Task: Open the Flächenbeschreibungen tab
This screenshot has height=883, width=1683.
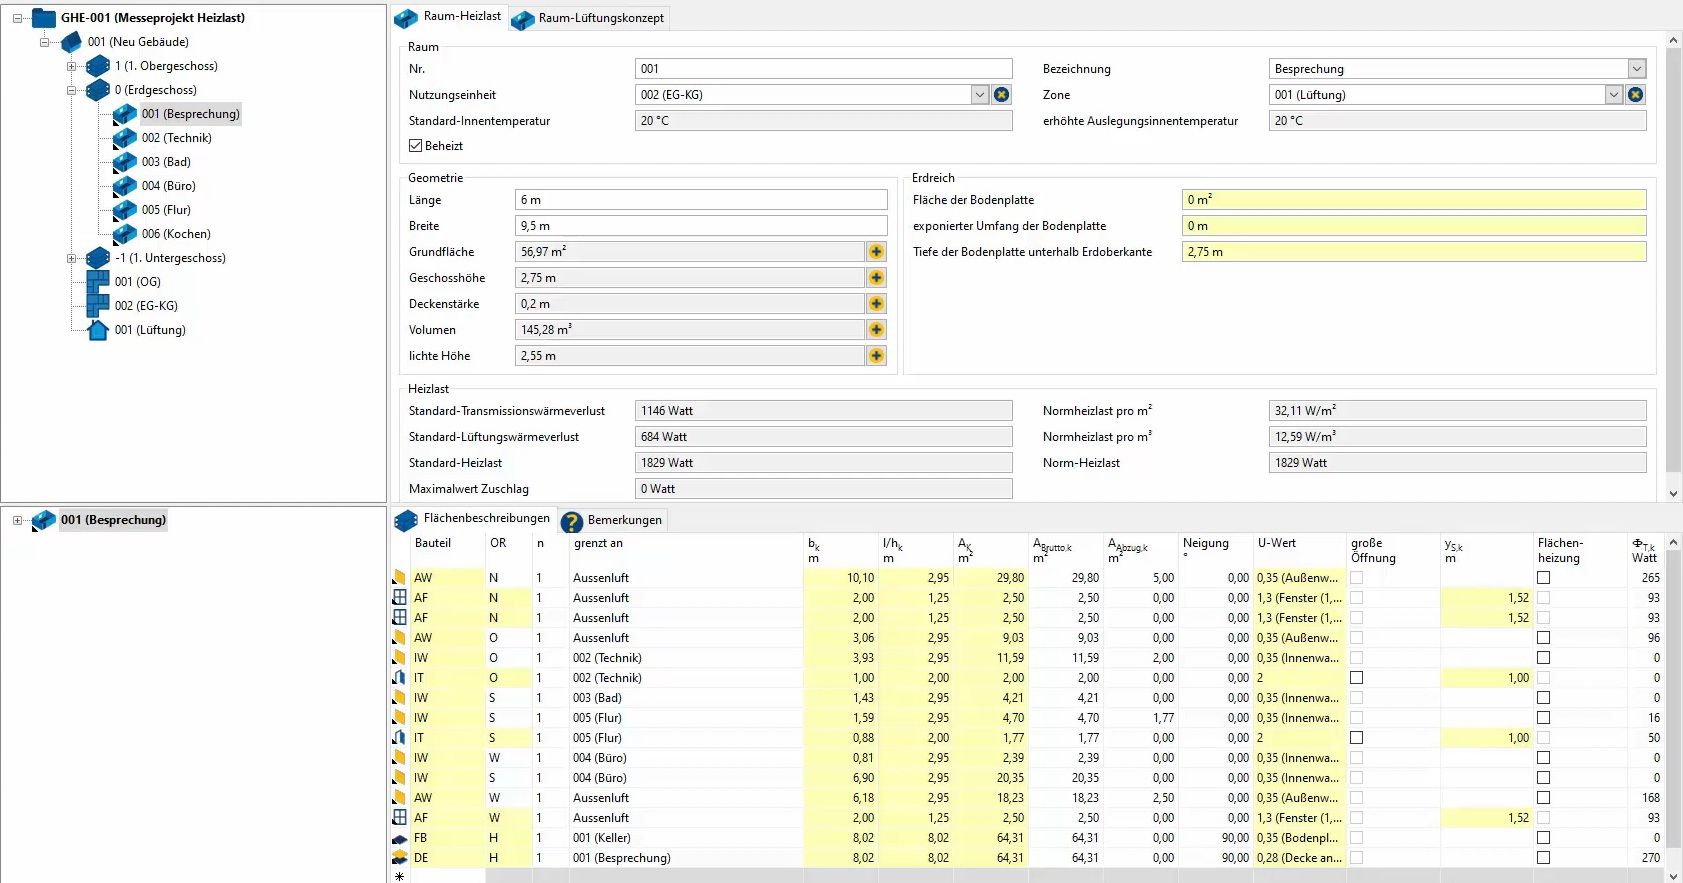Action: [473, 519]
